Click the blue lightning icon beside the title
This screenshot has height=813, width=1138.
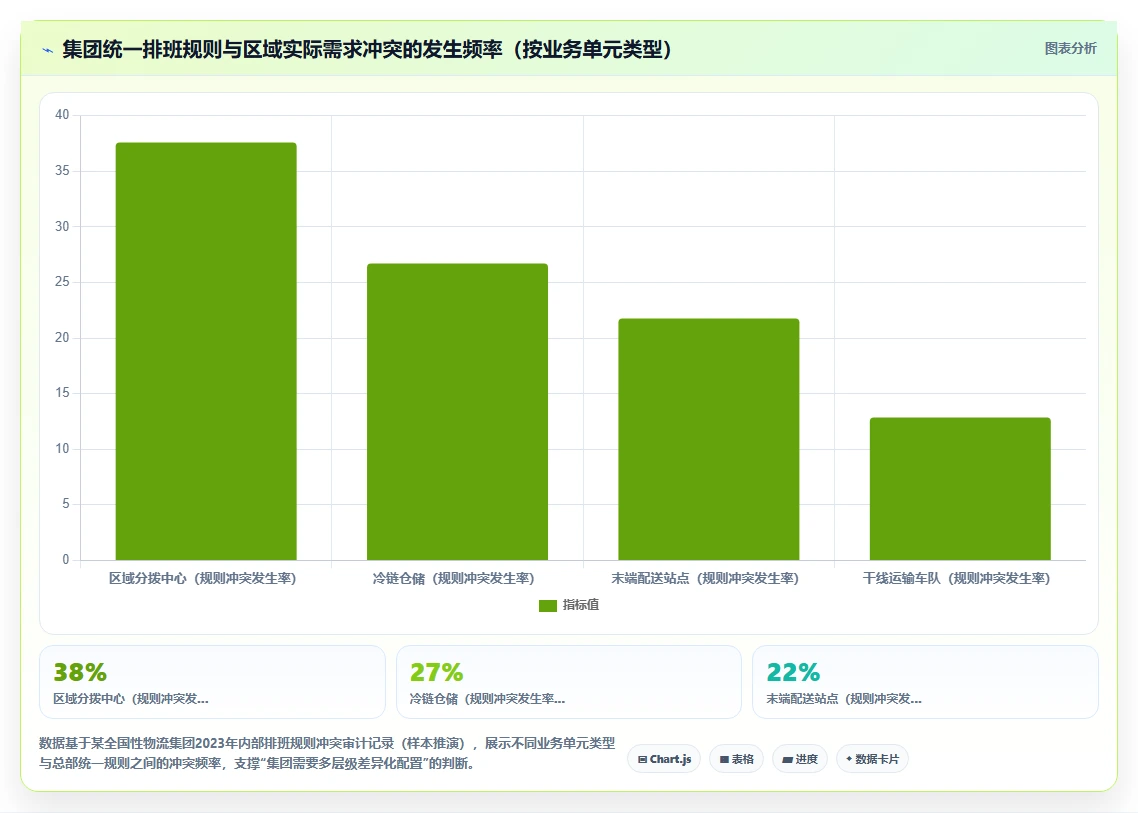point(48,50)
